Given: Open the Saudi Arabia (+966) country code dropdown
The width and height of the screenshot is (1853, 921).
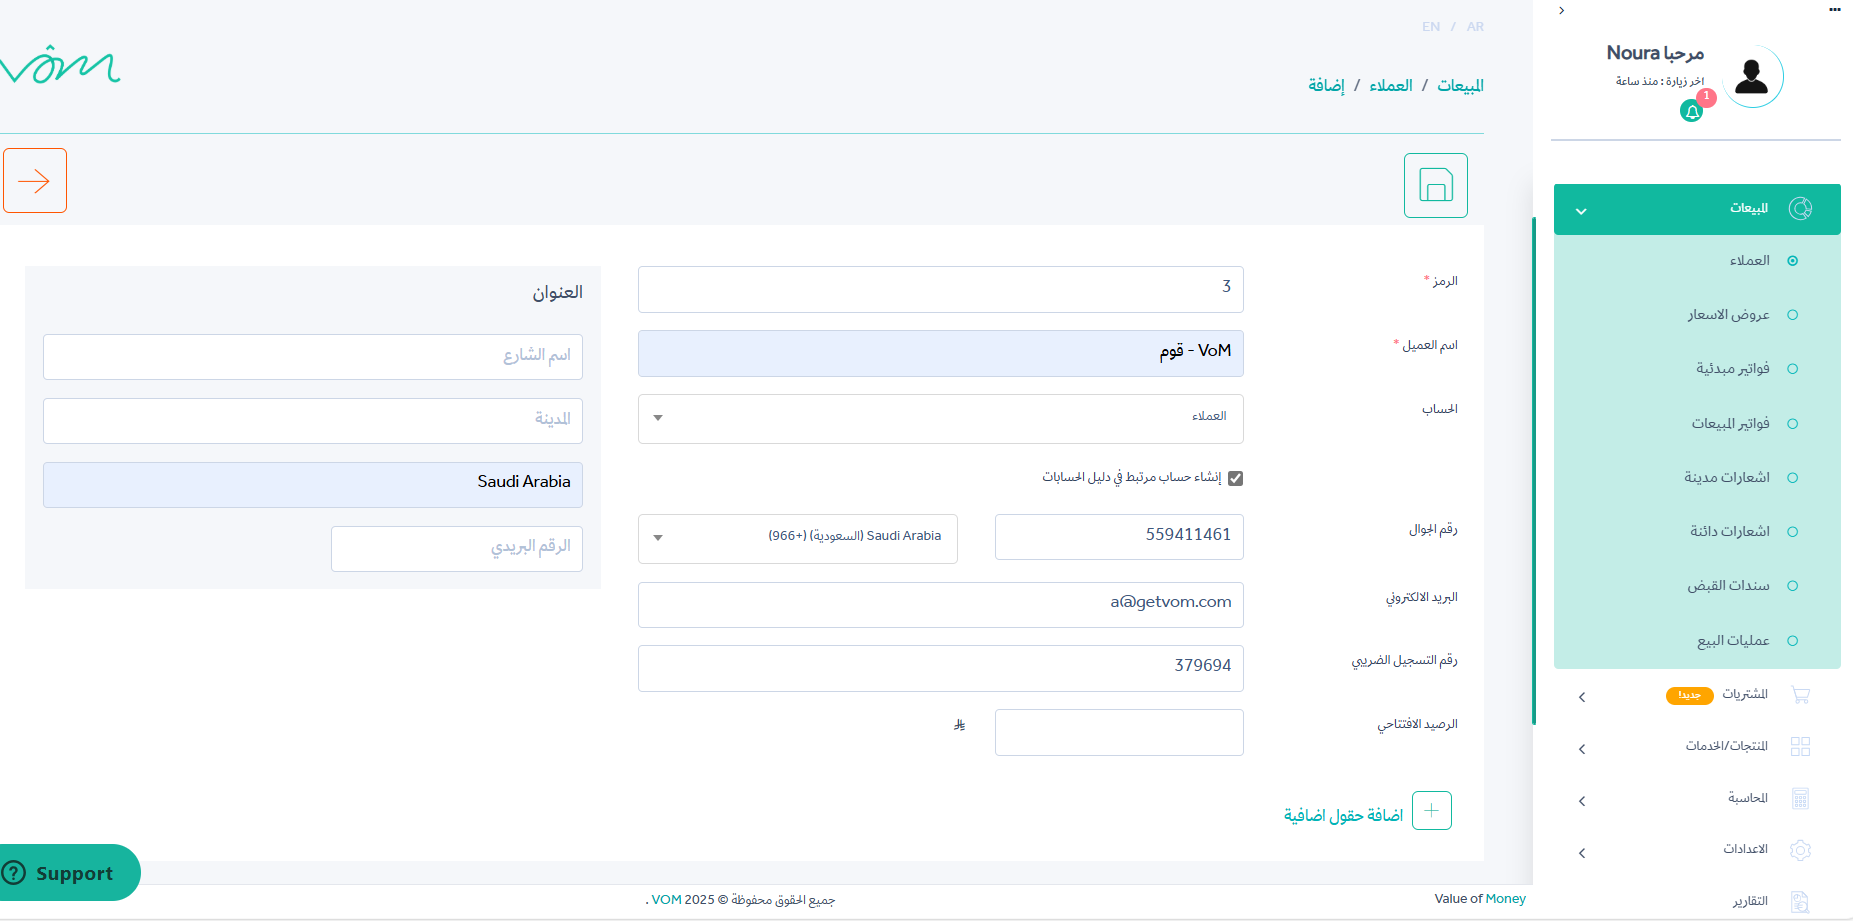Looking at the screenshot, I should (798, 539).
